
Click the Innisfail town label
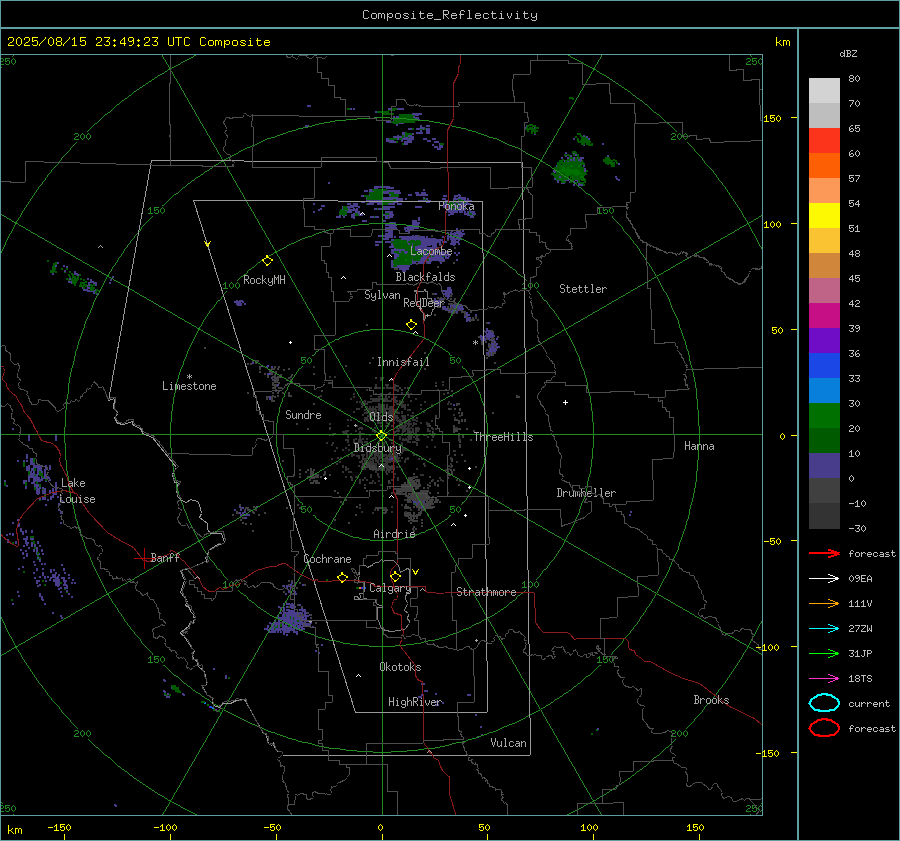point(403,362)
